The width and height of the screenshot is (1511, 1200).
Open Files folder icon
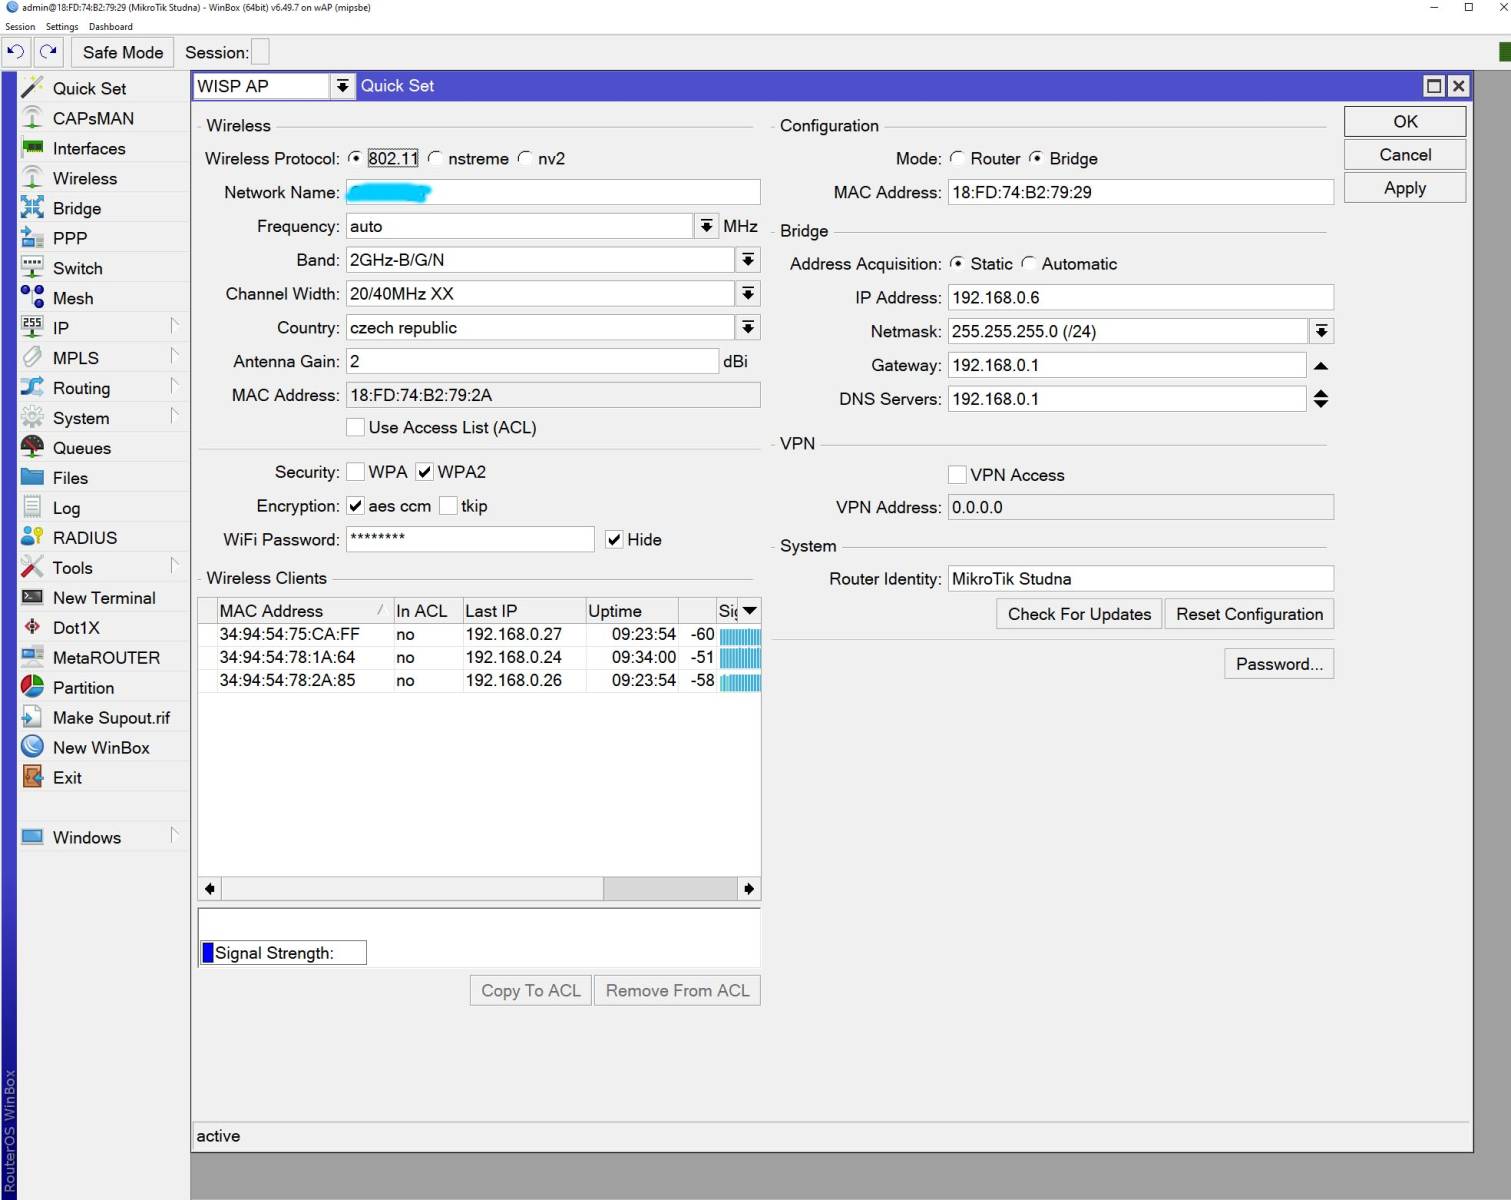click(x=32, y=477)
